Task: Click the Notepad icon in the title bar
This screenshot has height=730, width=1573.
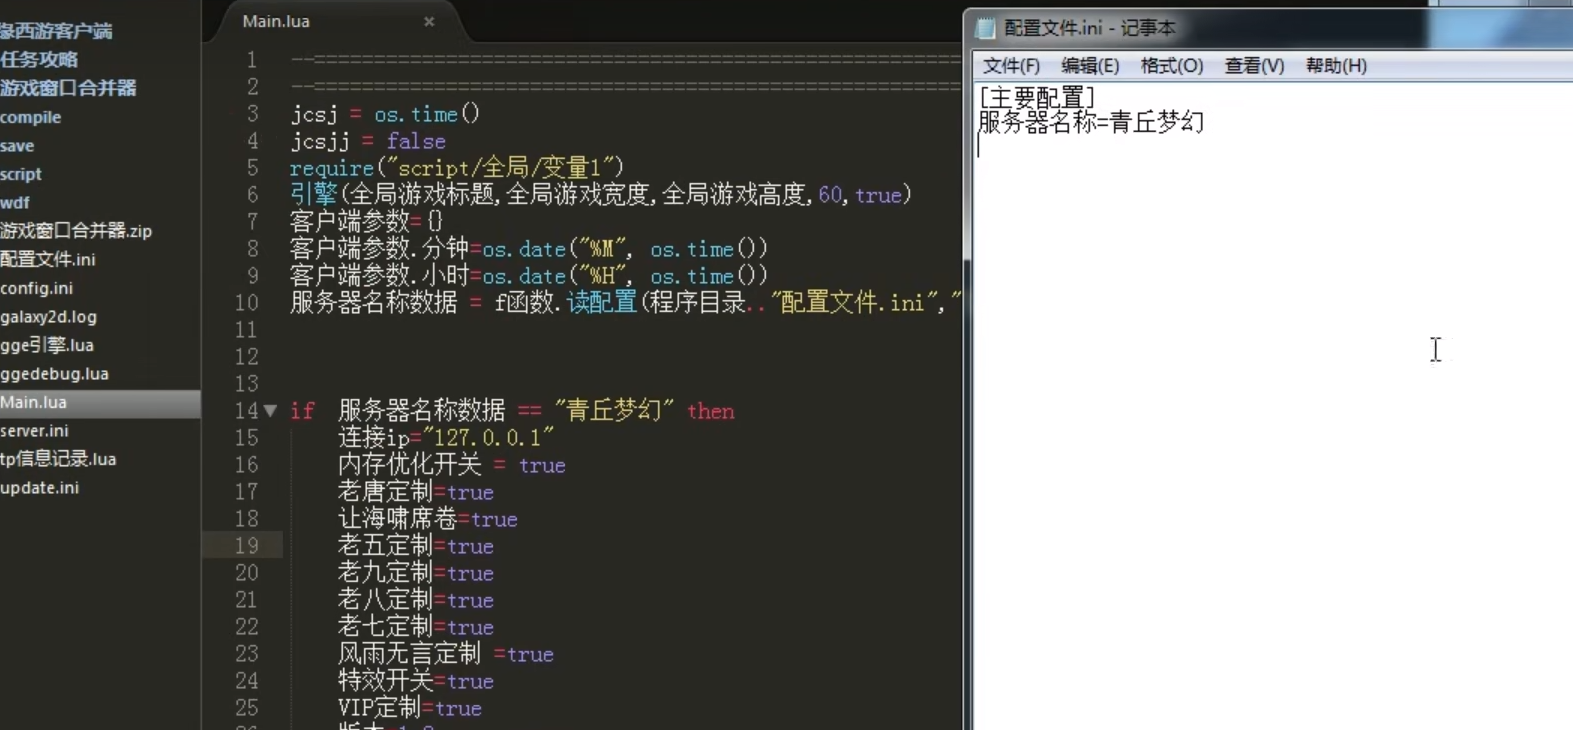Action: point(986,28)
